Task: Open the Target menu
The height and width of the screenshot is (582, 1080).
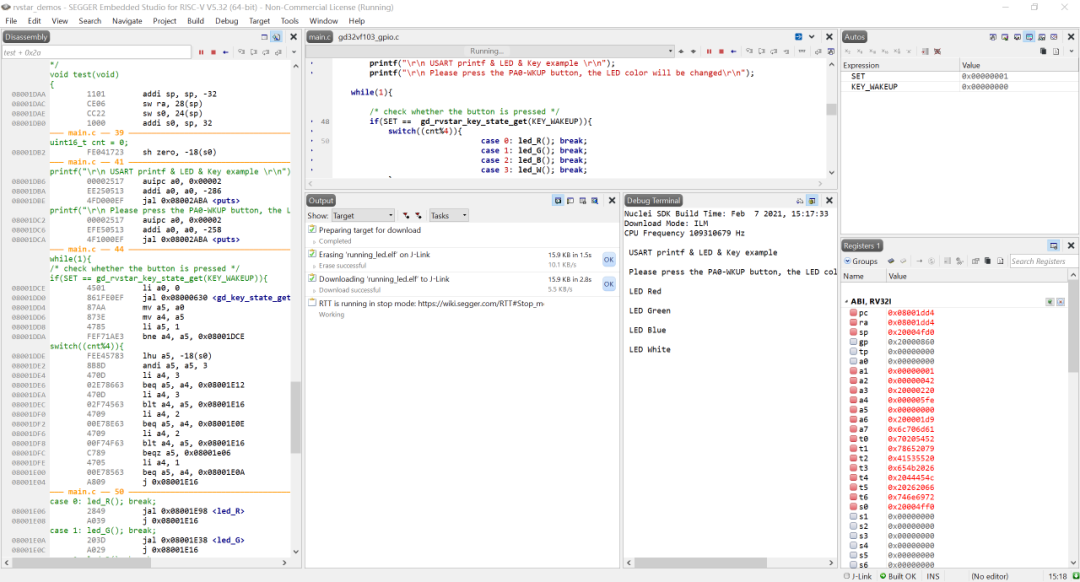Action: point(260,21)
